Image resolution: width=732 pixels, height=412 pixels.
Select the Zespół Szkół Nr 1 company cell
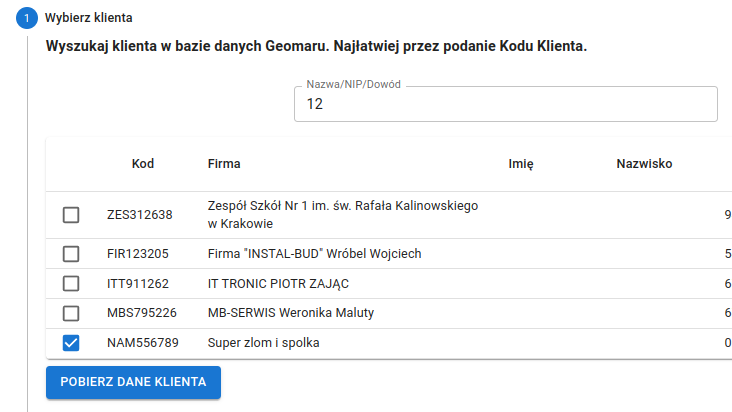click(x=342, y=215)
